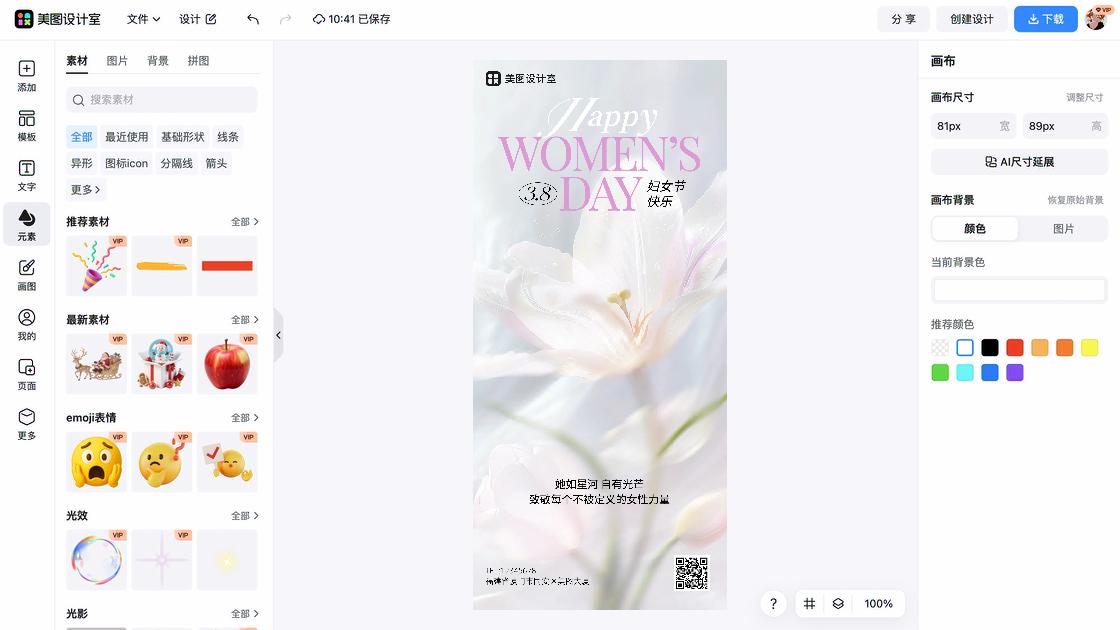The image size is (1120, 630).
Task: Select the orange brush stroke element
Action: click(x=161, y=266)
